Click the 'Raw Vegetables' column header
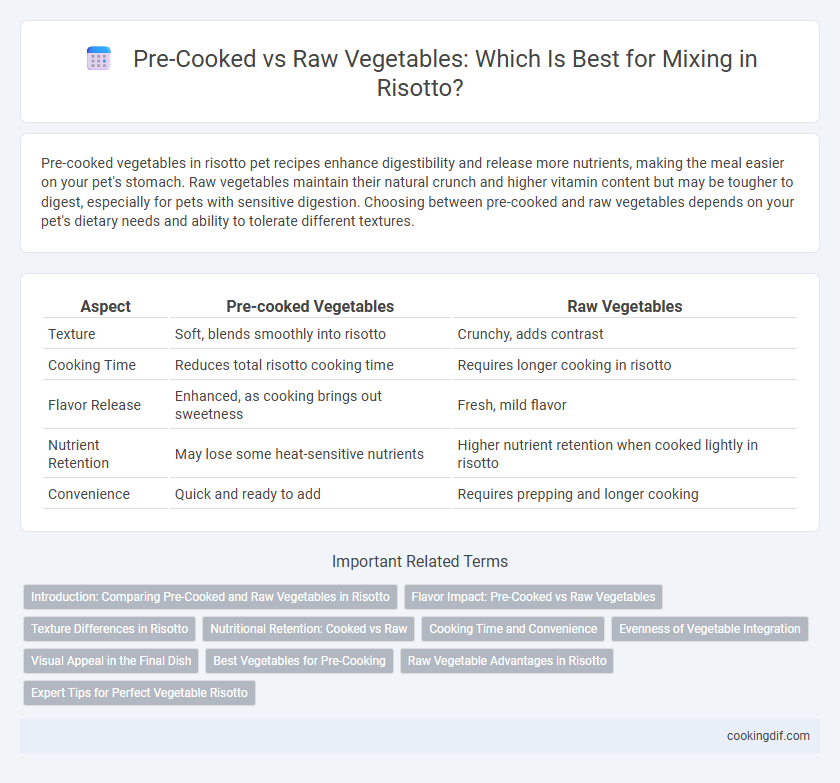Viewport: 840px width, 783px height. (625, 306)
